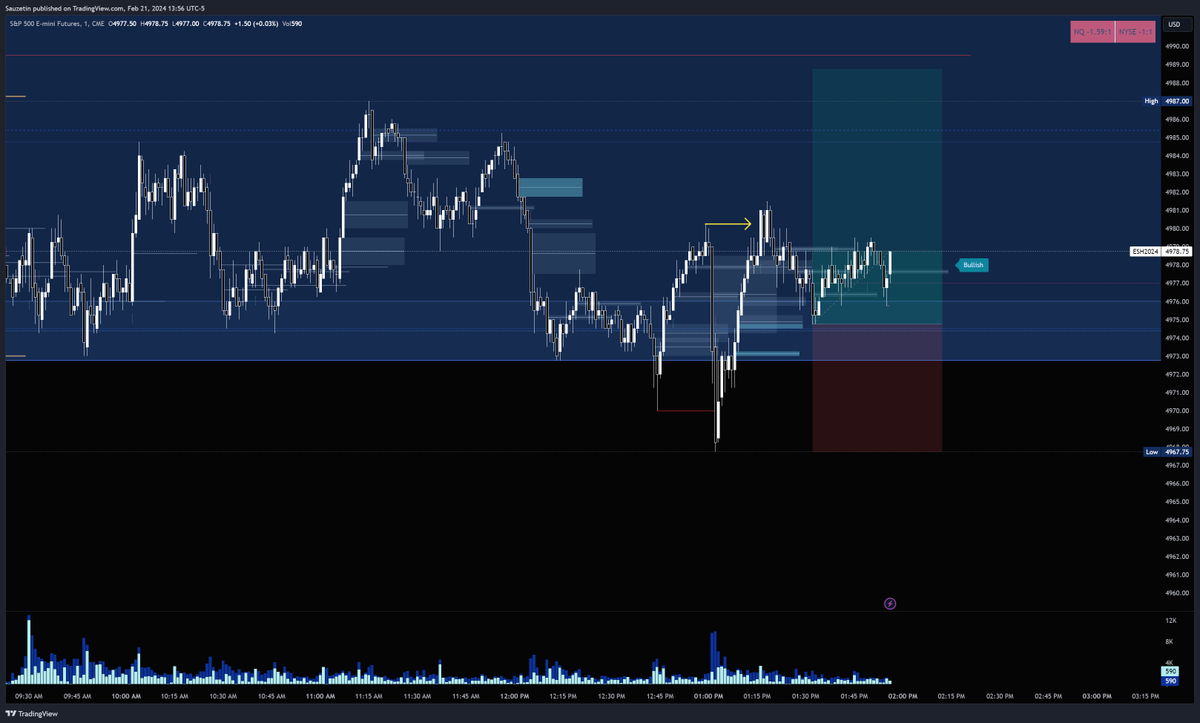Click the 4984.00 price axis label
This screenshot has width=1200, height=723.
1177,155
